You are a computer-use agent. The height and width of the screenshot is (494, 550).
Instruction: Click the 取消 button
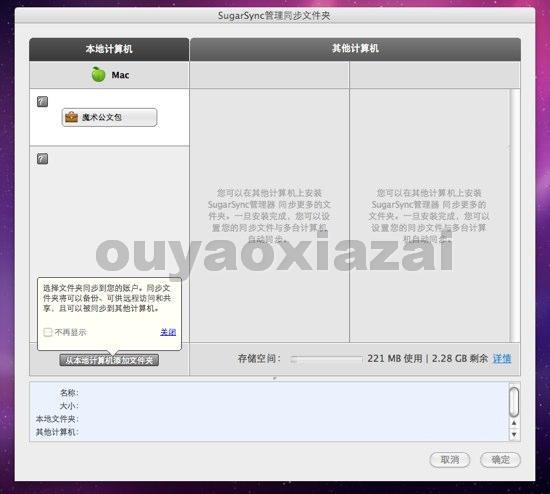point(450,460)
